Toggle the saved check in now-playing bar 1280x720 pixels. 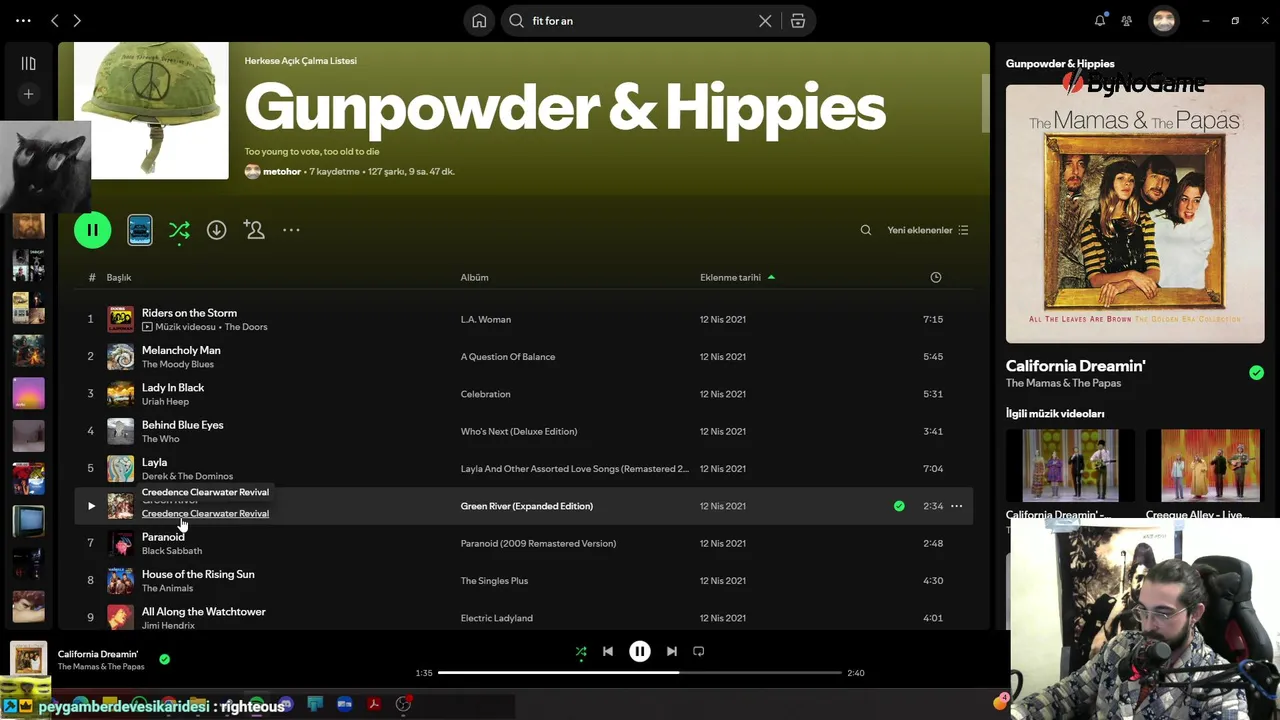[x=164, y=659]
